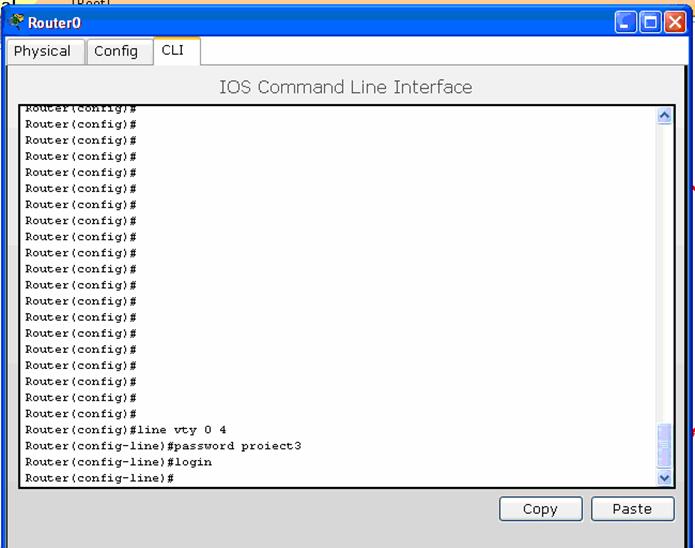Image resolution: width=695 pixels, height=548 pixels.
Task: Click the scrollbar down arrow in terminal
Action: pyautogui.click(x=665, y=478)
